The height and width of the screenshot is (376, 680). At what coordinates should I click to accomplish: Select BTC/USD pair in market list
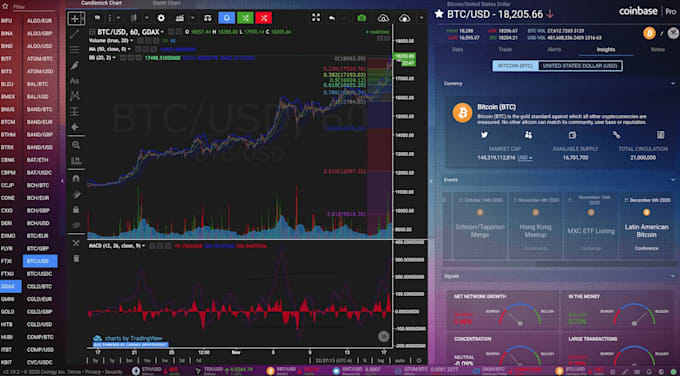pyautogui.click(x=40, y=261)
